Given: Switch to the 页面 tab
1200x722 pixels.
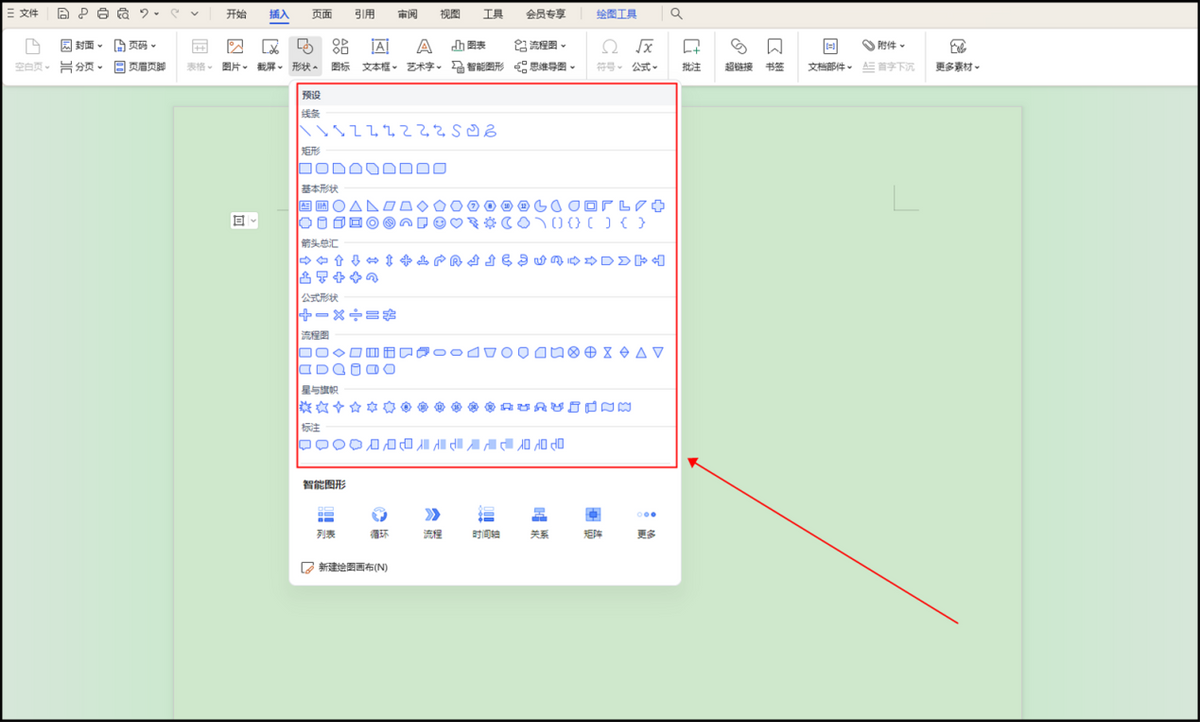Looking at the screenshot, I should click(x=322, y=14).
